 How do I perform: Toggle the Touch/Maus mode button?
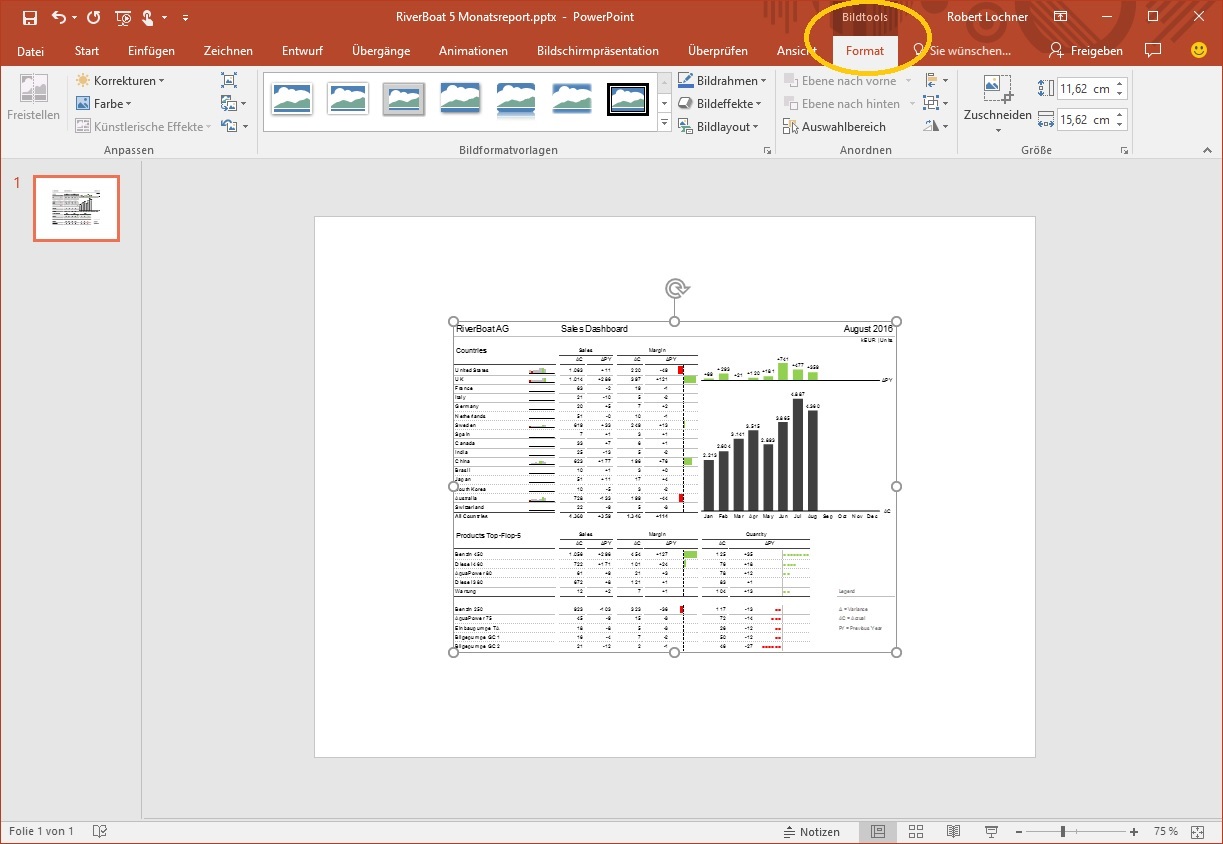point(148,17)
